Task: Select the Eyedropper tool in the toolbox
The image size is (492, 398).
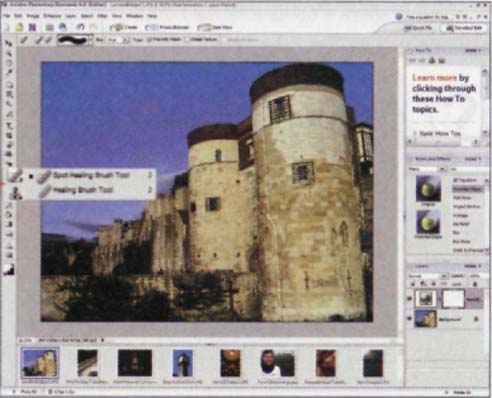Action: point(8,72)
